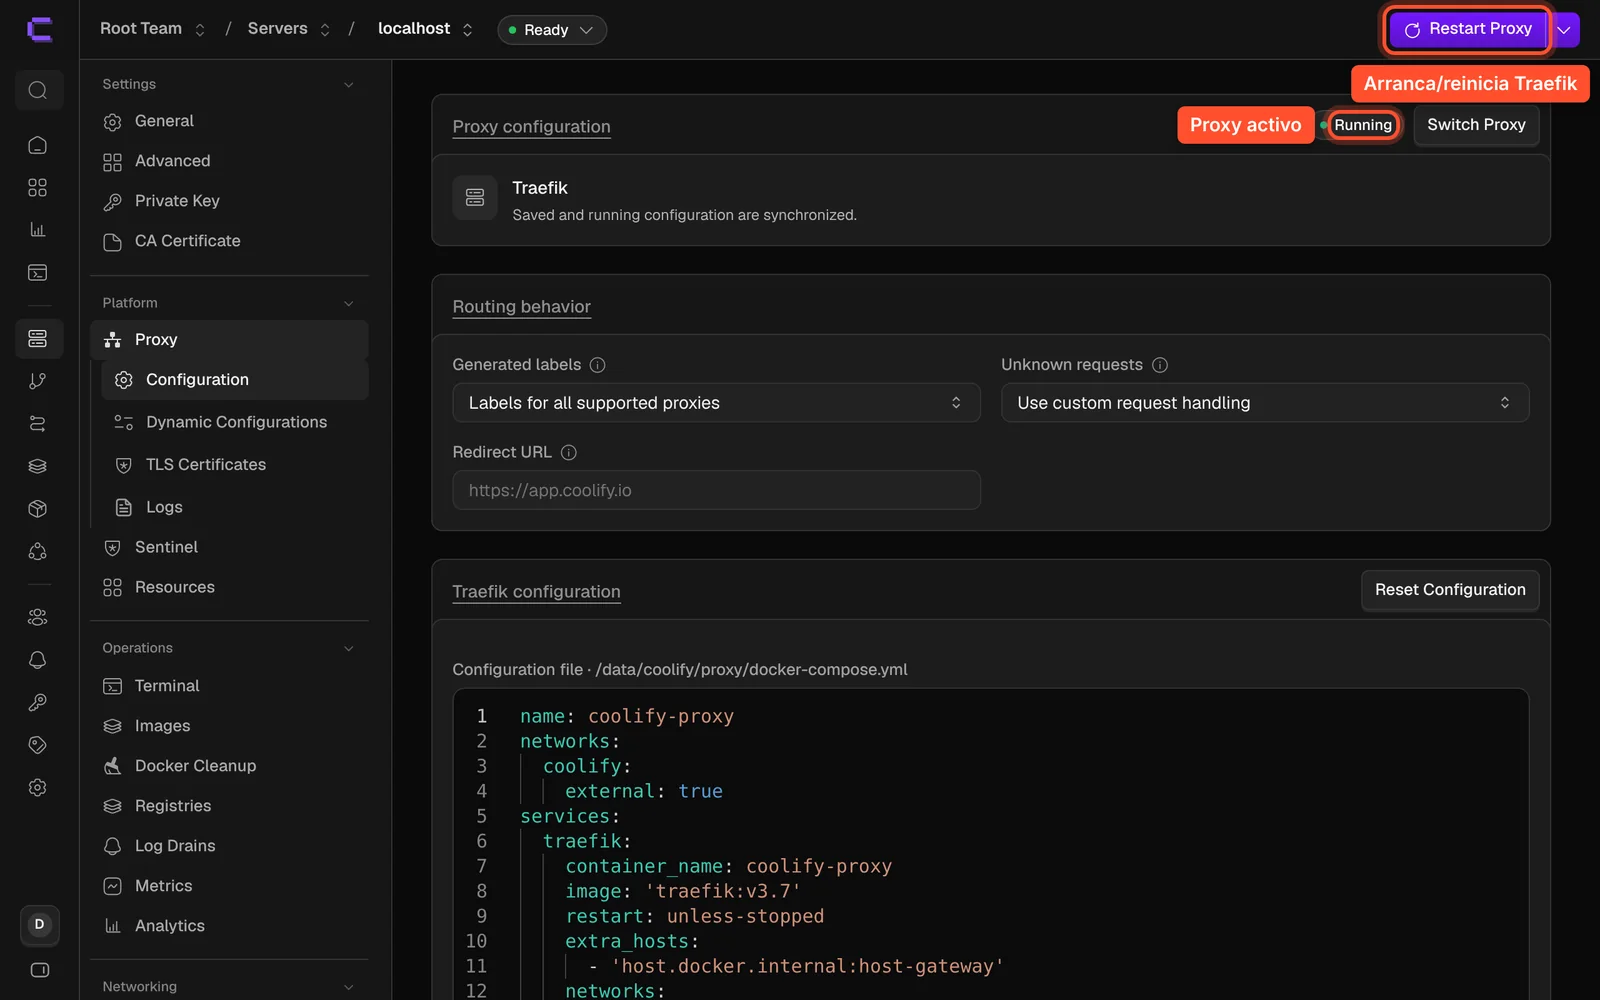Open the notifications bell icon in rail
This screenshot has height=1000, width=1600.
pos(38,660)
